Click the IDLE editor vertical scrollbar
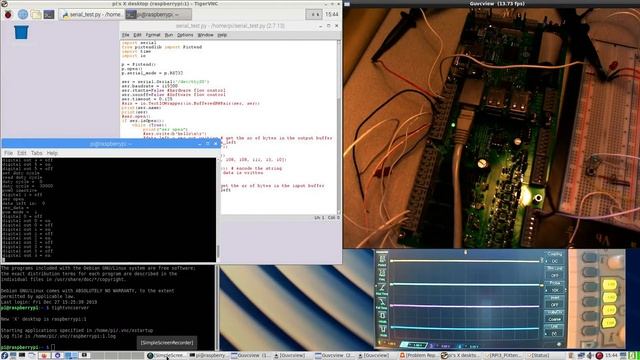640x360 pixels. [338, 127]
